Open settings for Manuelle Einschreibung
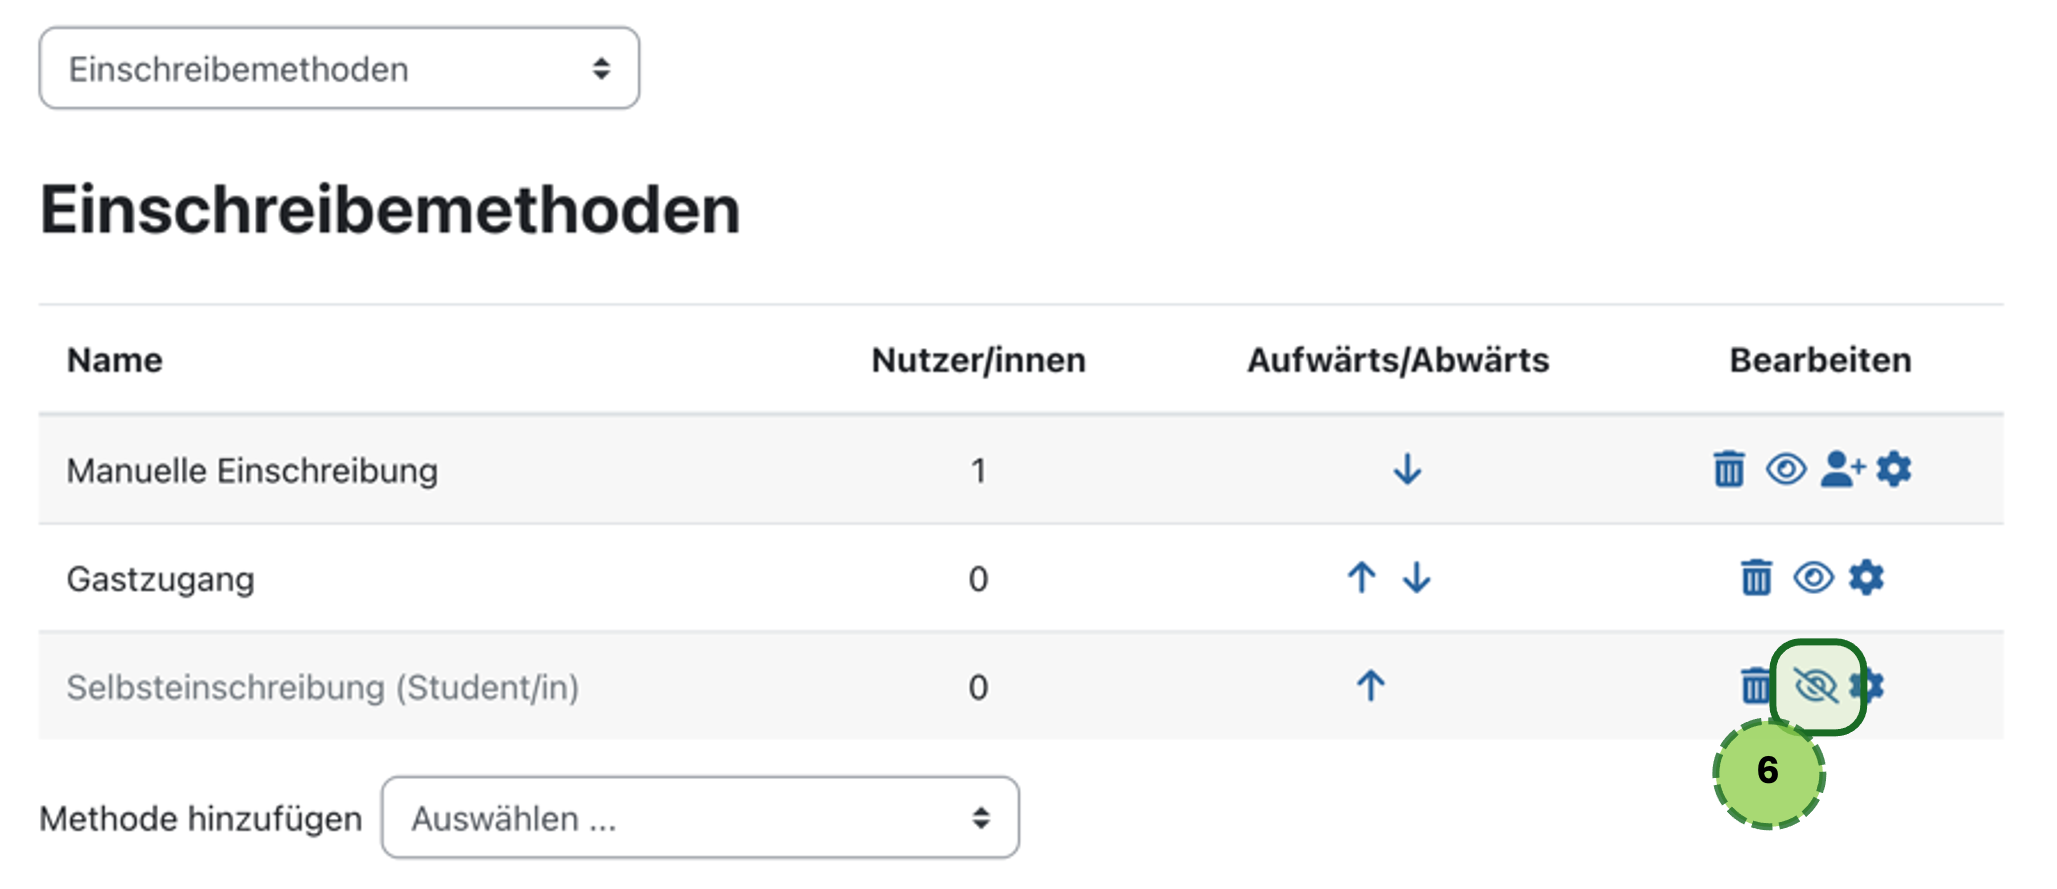2057x889 pixels. [1895, 470]
